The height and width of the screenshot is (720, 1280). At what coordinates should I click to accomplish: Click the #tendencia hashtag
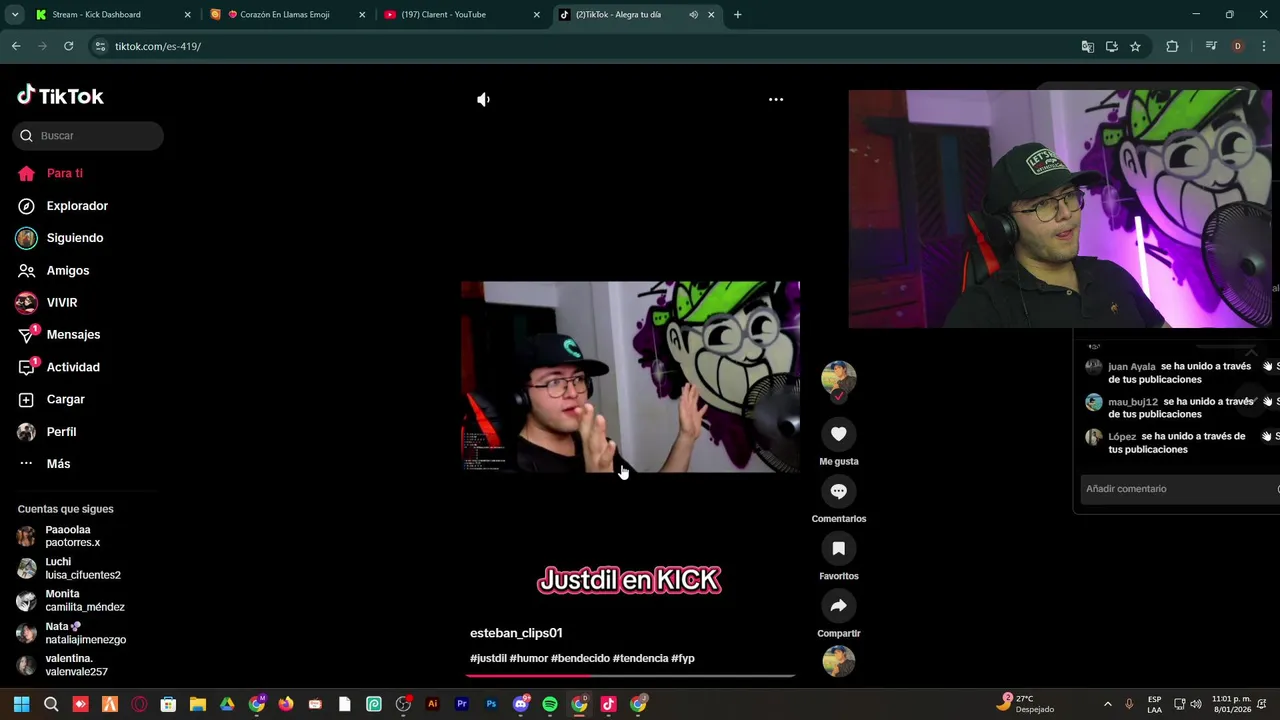[x=640, y=658]
